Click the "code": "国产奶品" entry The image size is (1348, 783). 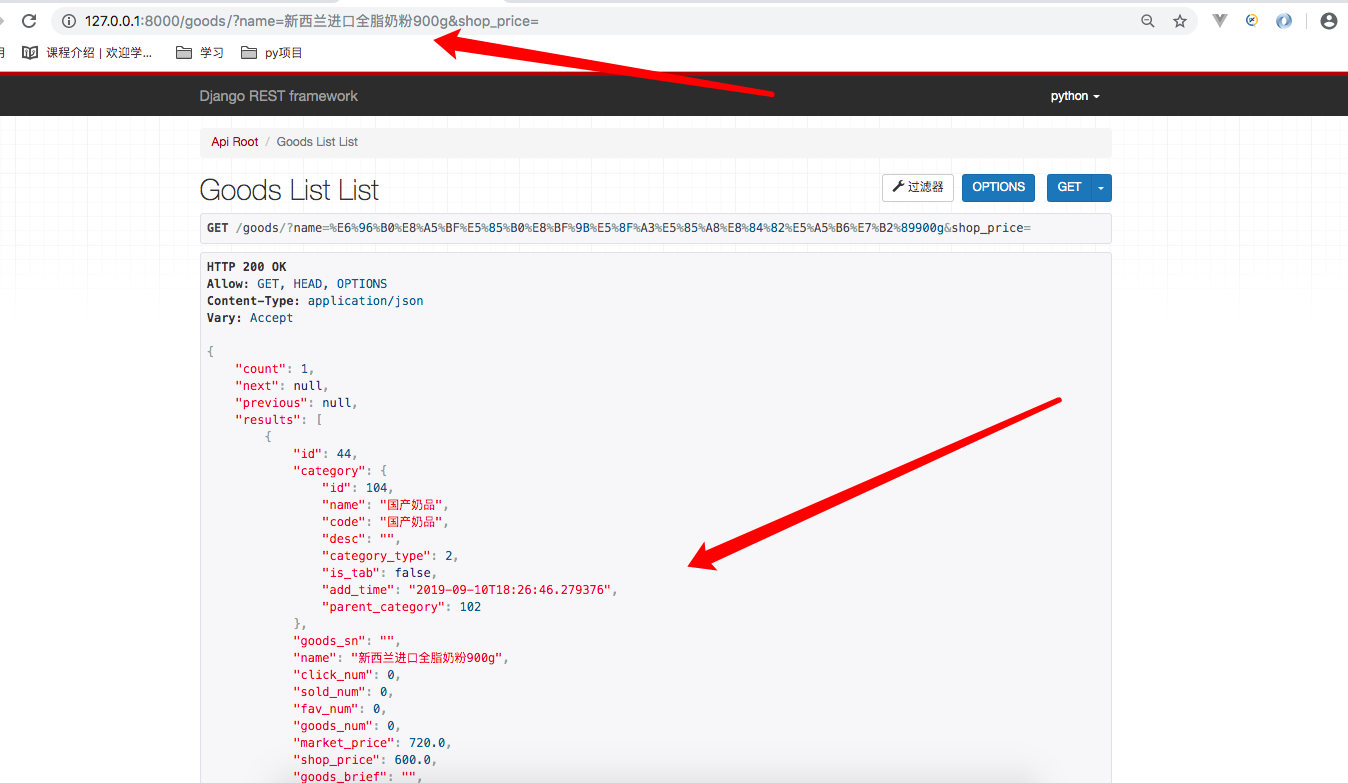(386, 522)
